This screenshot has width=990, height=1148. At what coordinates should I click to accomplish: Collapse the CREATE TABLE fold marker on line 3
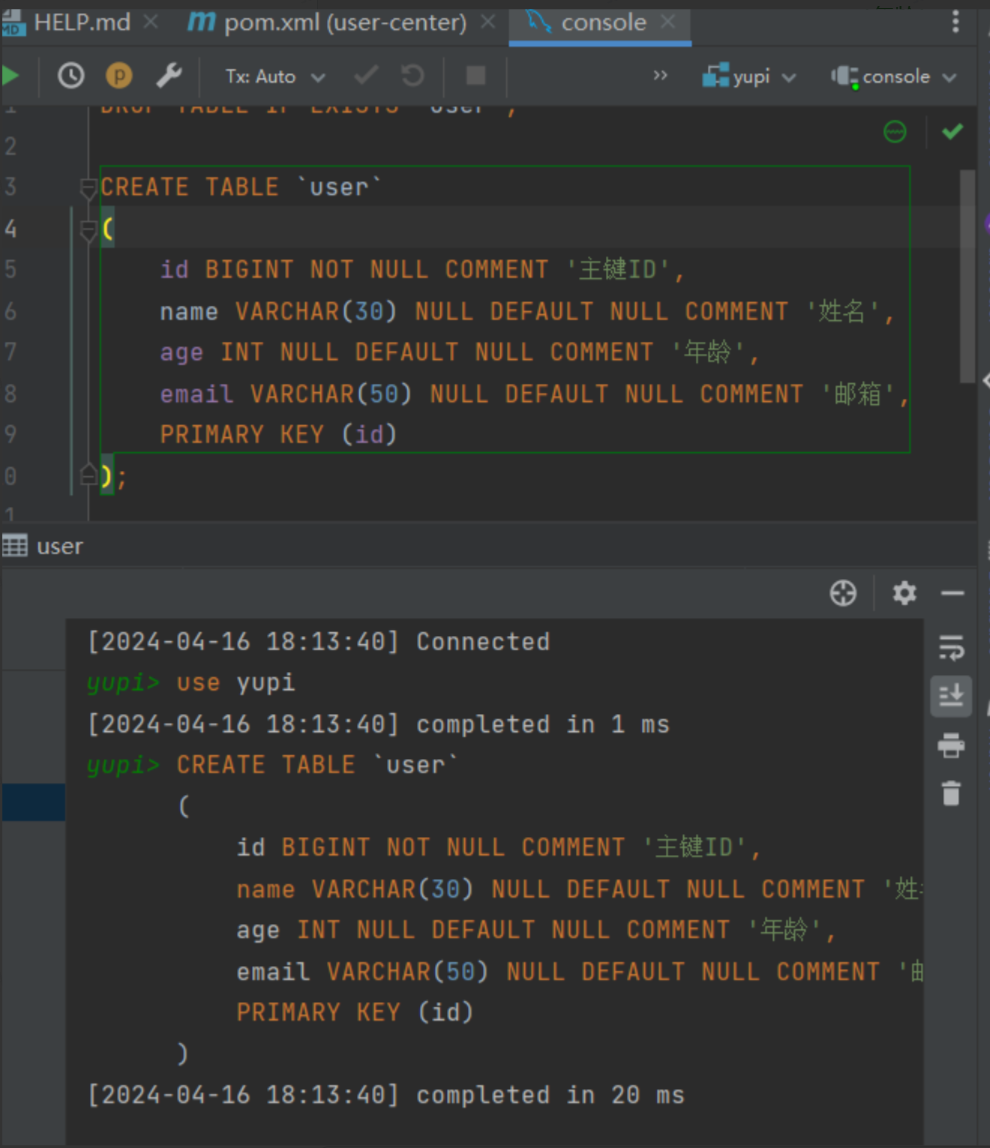pos(88,187)
